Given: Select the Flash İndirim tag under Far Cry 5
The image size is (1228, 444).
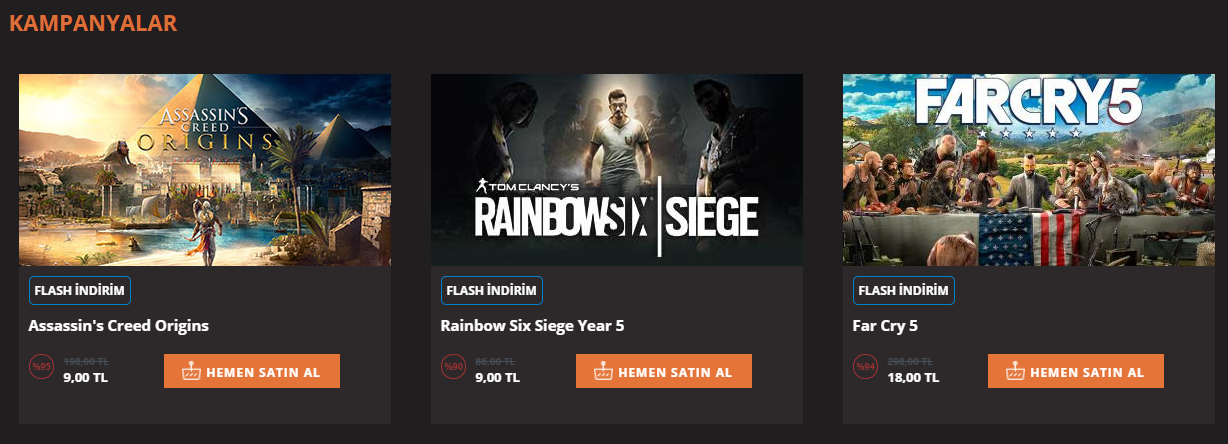Looking at the screenshot, I should tap(904, 291).
